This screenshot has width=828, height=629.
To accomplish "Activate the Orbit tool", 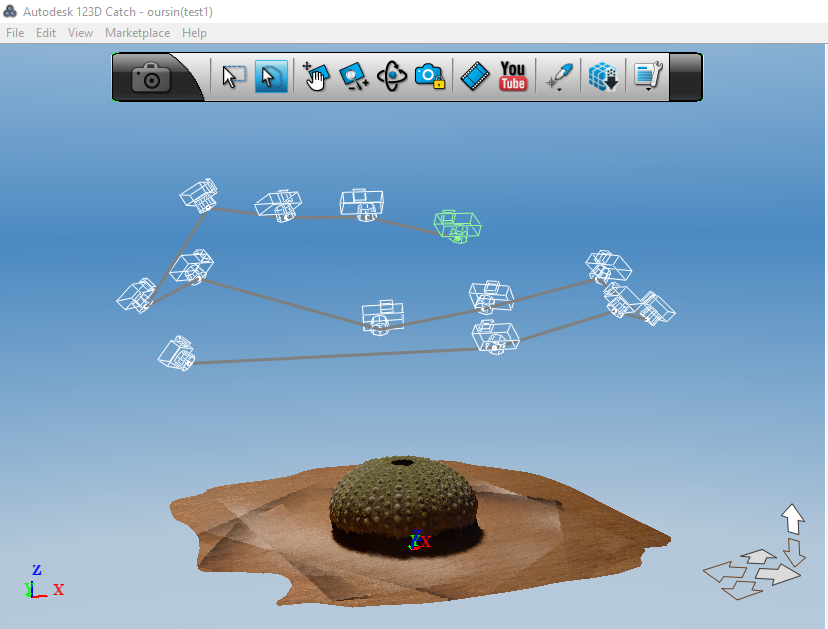I will (x=392, y=77).
